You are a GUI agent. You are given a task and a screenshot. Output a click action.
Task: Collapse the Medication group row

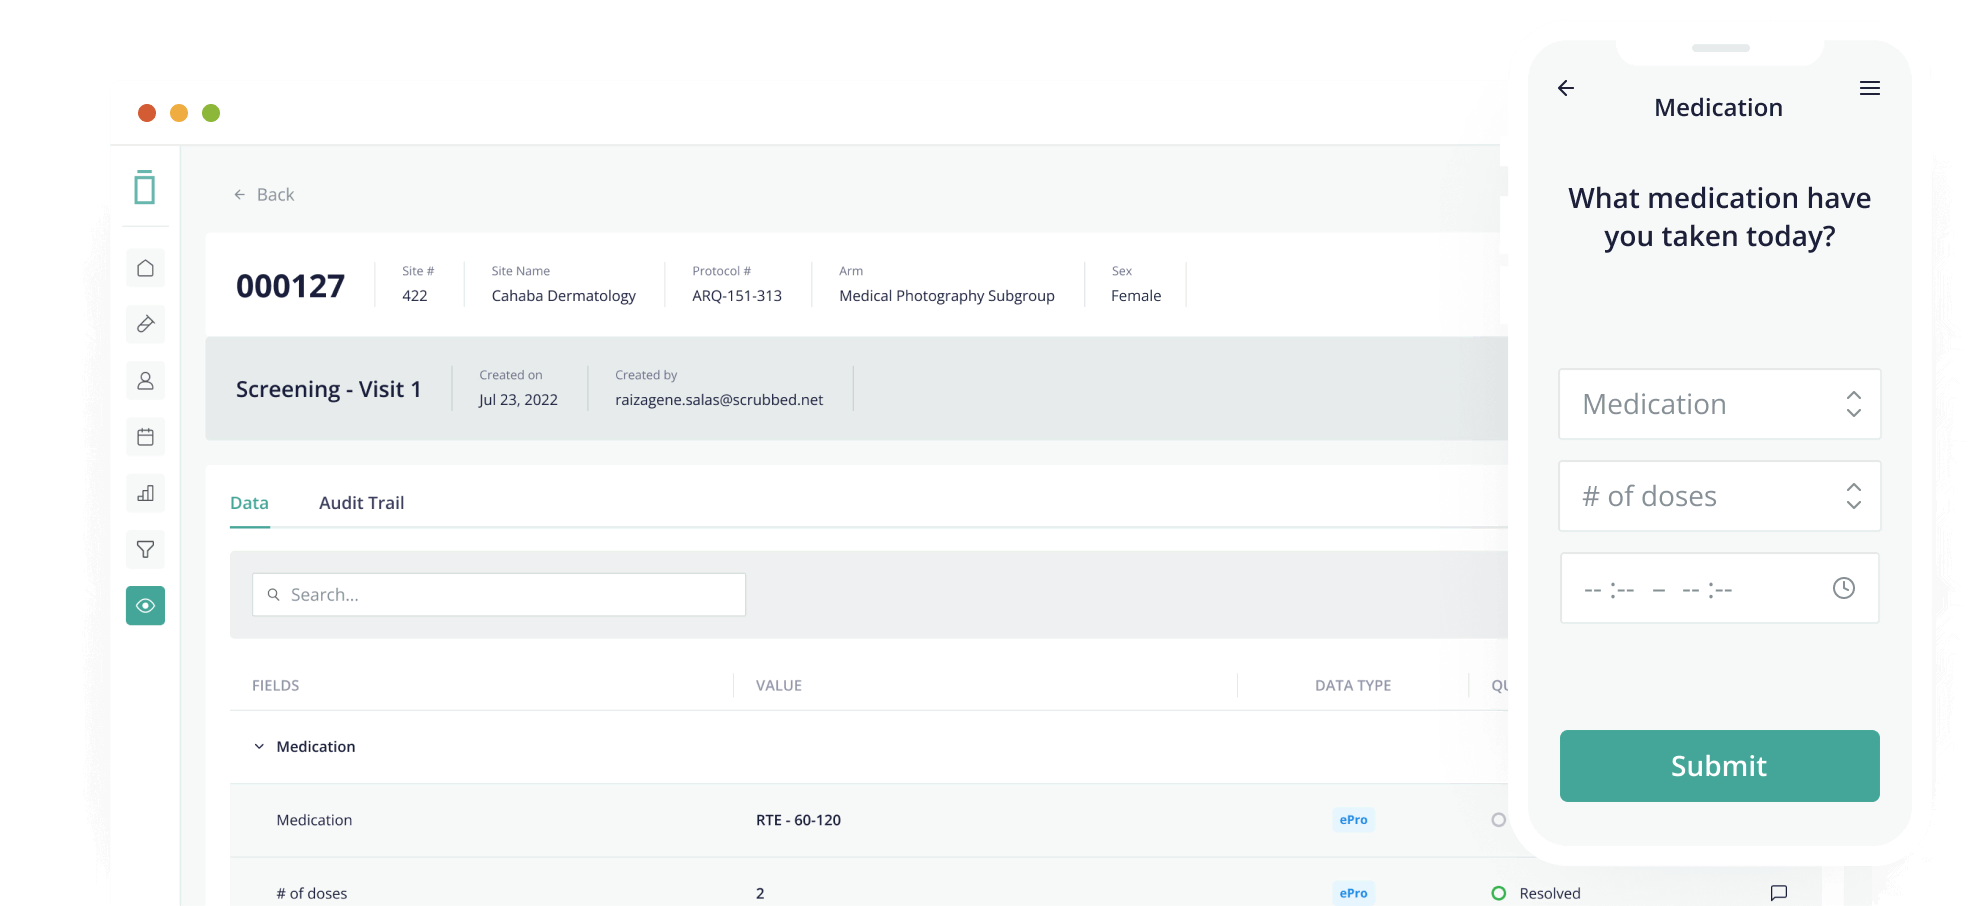(x=259, y=746)
